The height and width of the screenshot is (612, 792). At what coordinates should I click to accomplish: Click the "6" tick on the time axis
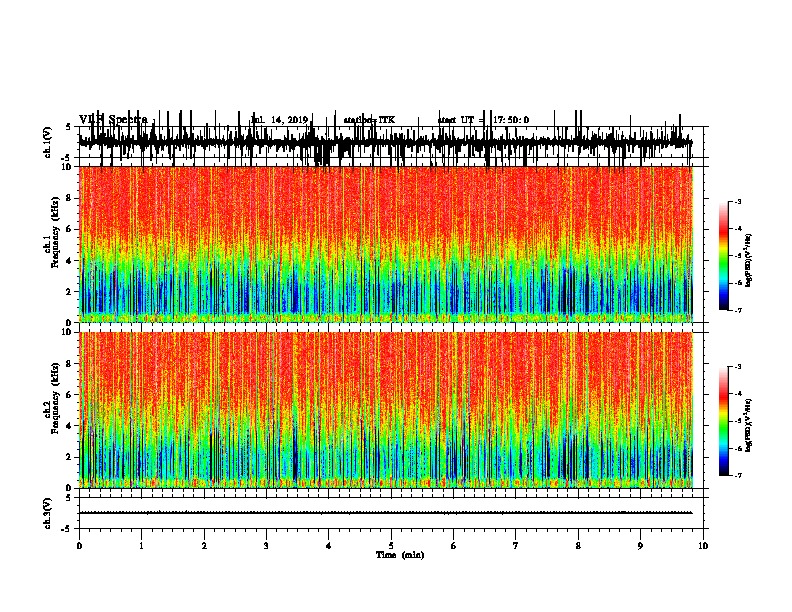coord(454,546)
